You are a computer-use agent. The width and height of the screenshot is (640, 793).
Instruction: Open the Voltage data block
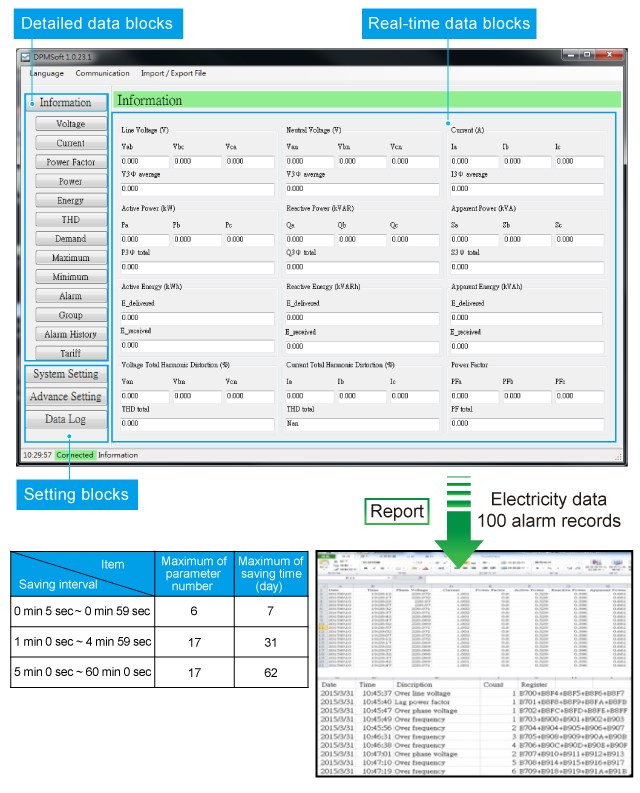coord(70,124)
